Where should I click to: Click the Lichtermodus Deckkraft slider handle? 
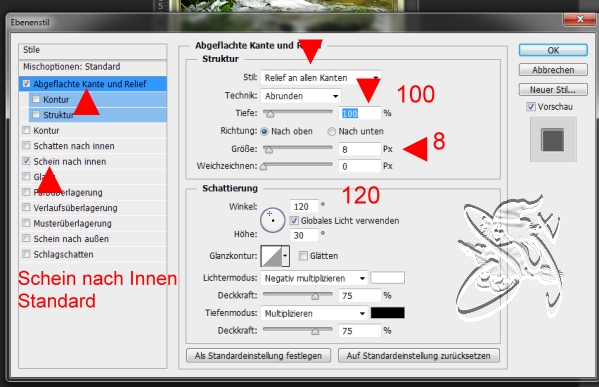pos(315,296)
